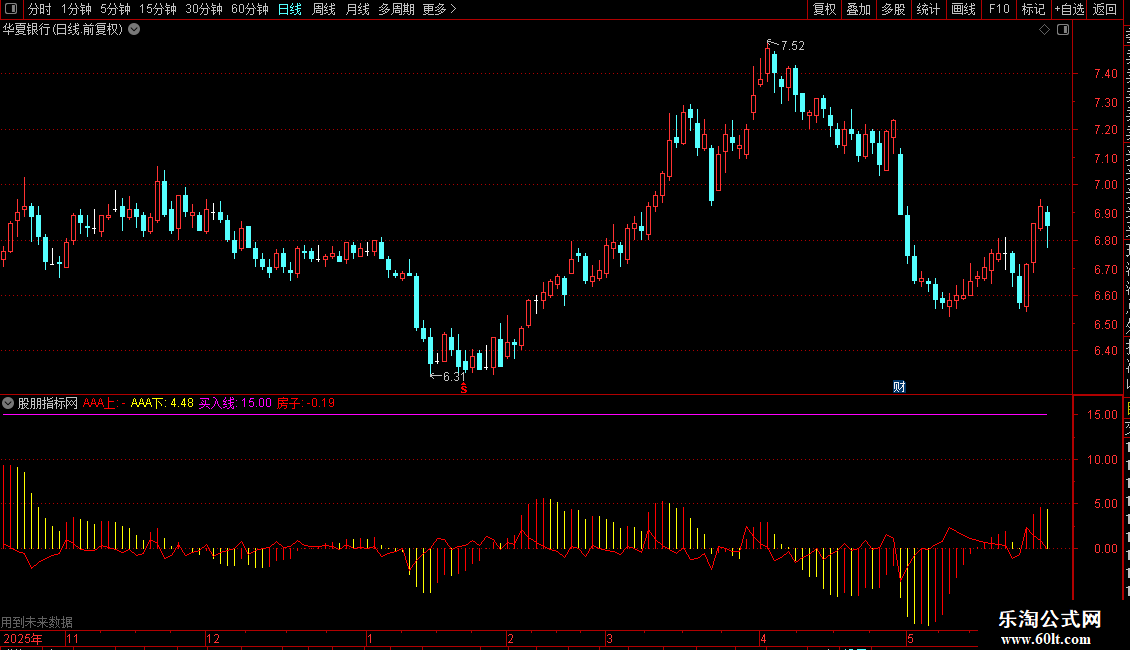Screen dimensions: 1130x650
Task: Expand the 股朋指标网 indicator dropdown
Action: [x=8, y=403]
